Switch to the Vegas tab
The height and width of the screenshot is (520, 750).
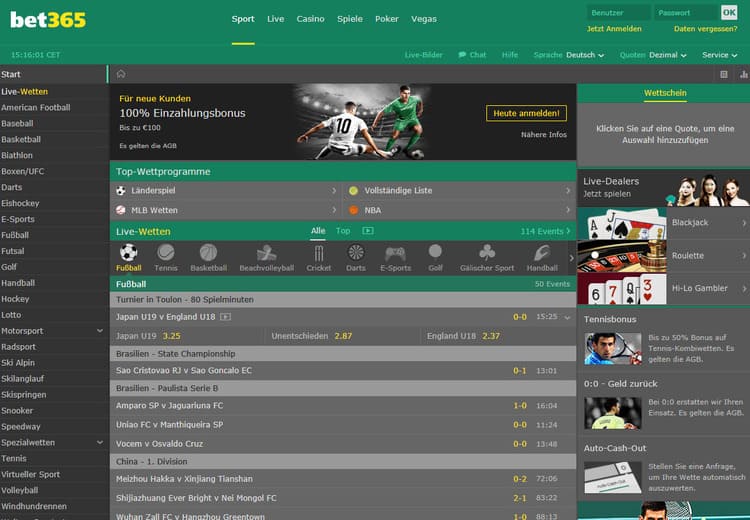pyautogui.click(x=424, y=19)
